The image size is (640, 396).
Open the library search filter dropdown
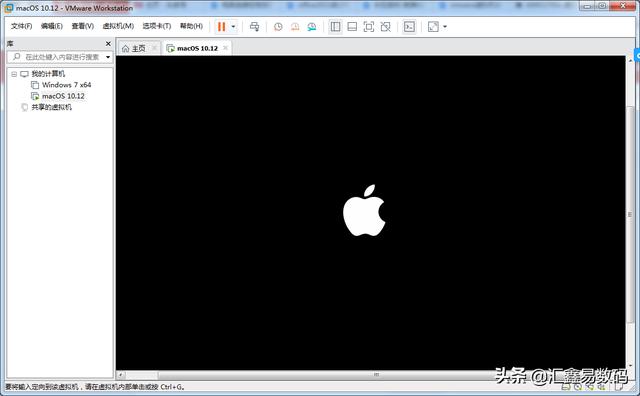click(108, 57)
